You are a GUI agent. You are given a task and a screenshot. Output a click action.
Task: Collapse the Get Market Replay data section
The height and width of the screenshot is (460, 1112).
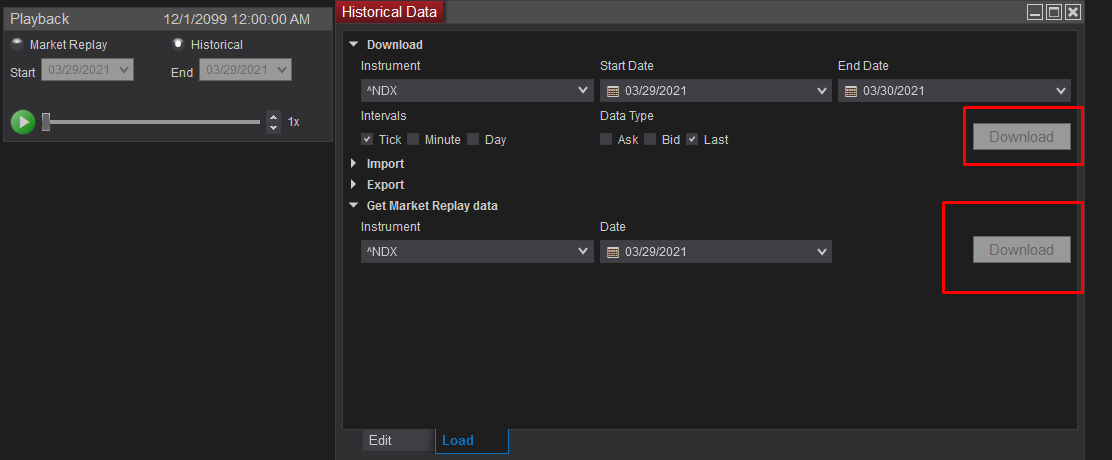tap(354, 206)
